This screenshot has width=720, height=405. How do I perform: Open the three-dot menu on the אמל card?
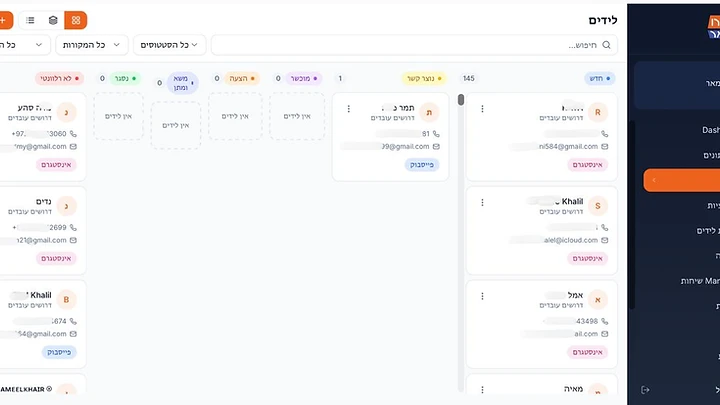point(482,297)
